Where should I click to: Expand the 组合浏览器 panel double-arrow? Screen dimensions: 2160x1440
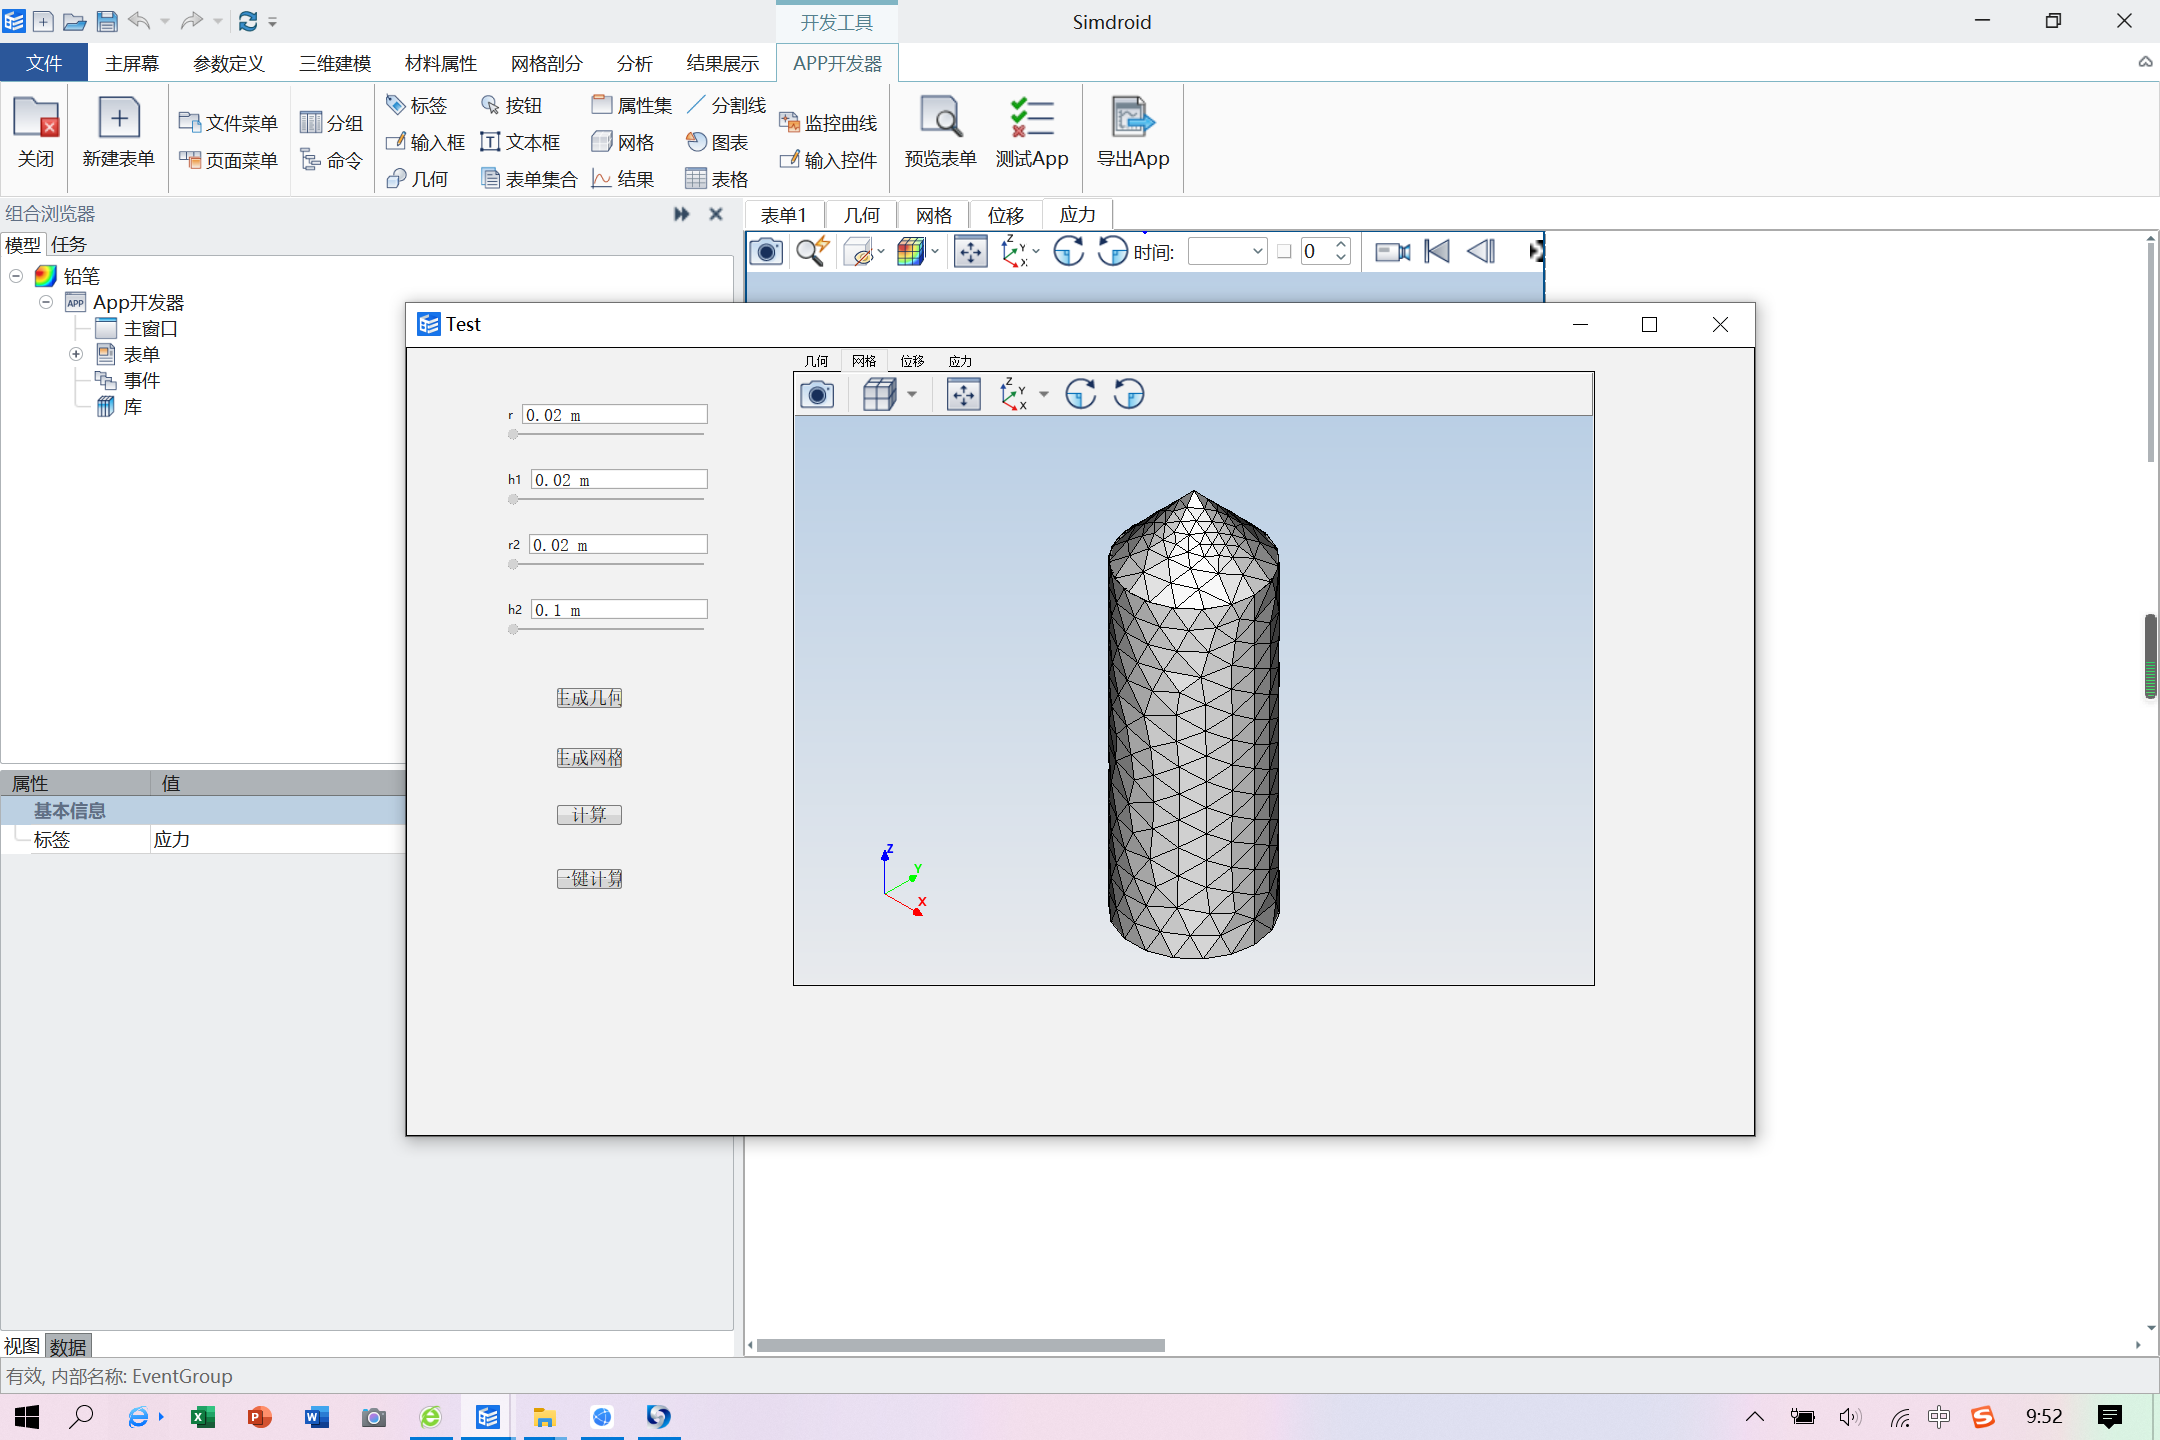click(x=682, y=214)
